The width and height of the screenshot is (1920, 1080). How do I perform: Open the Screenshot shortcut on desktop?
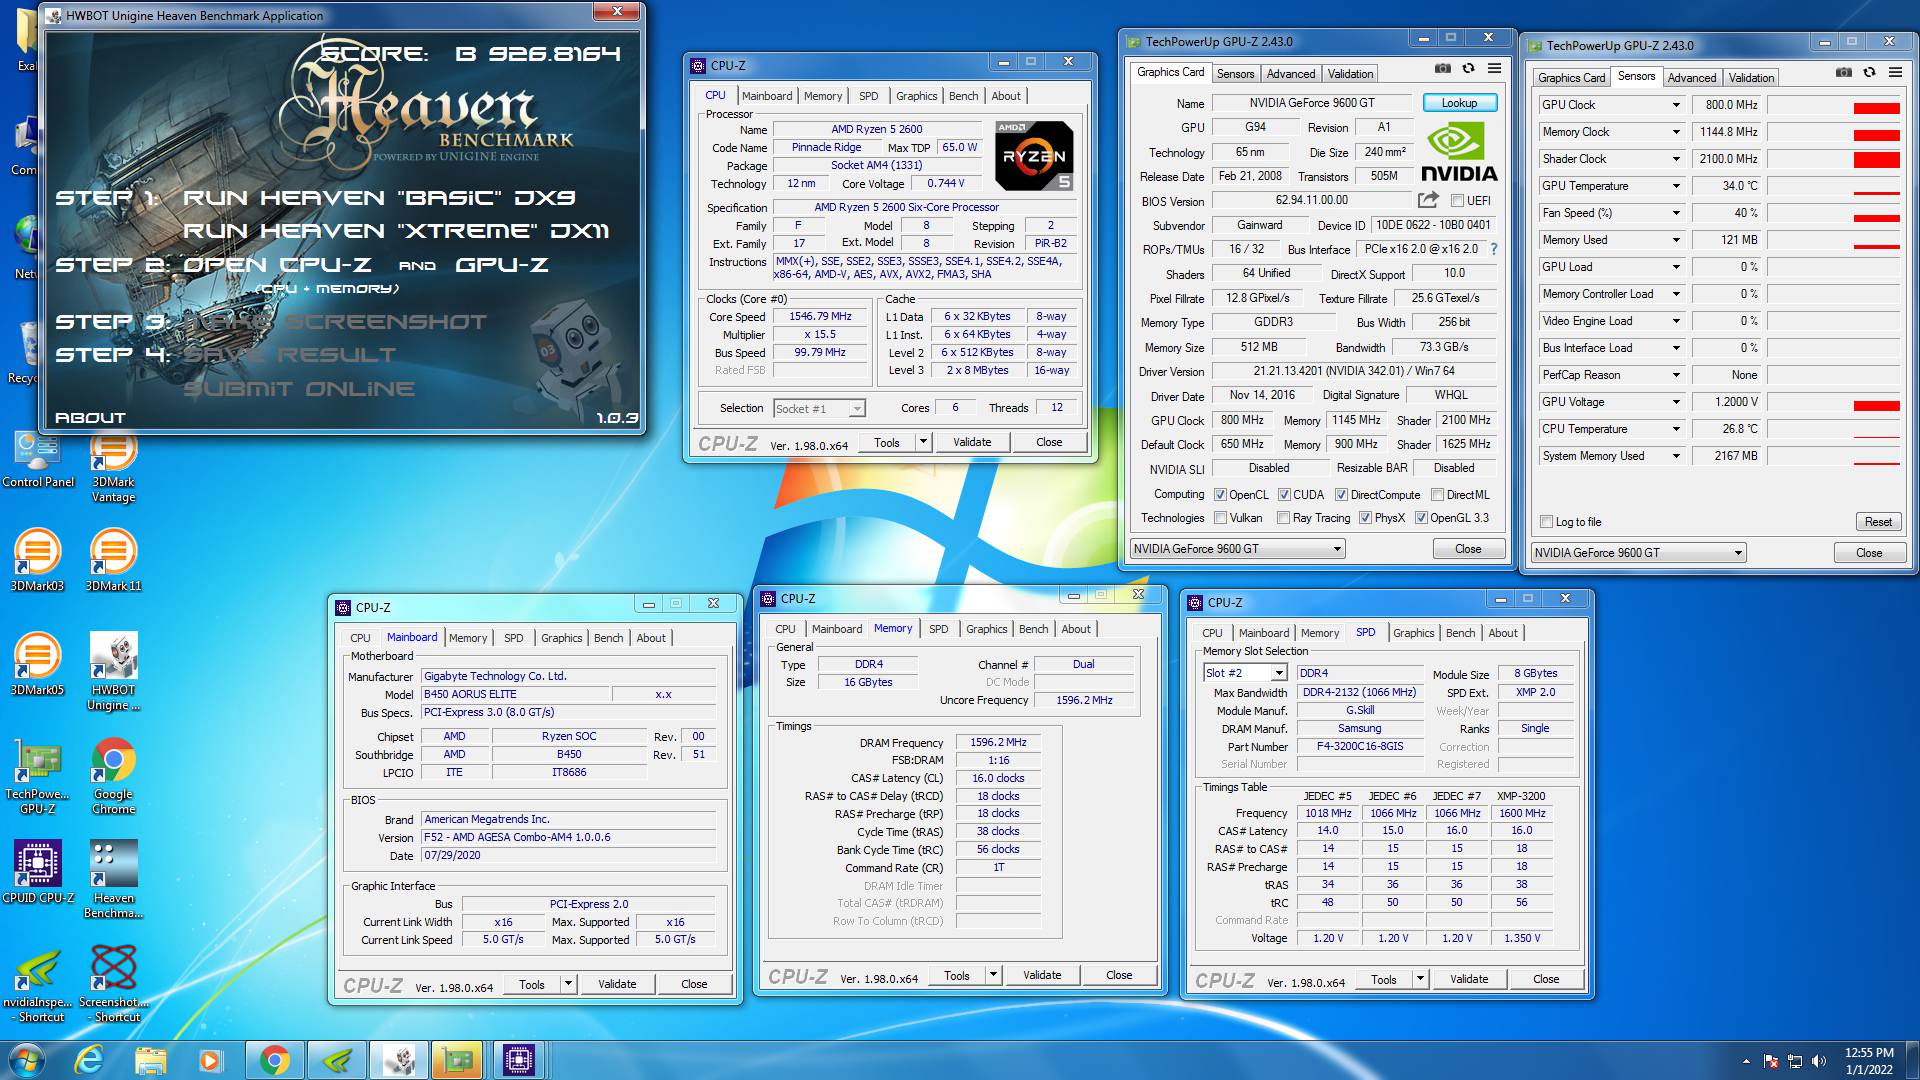(113, 984)
